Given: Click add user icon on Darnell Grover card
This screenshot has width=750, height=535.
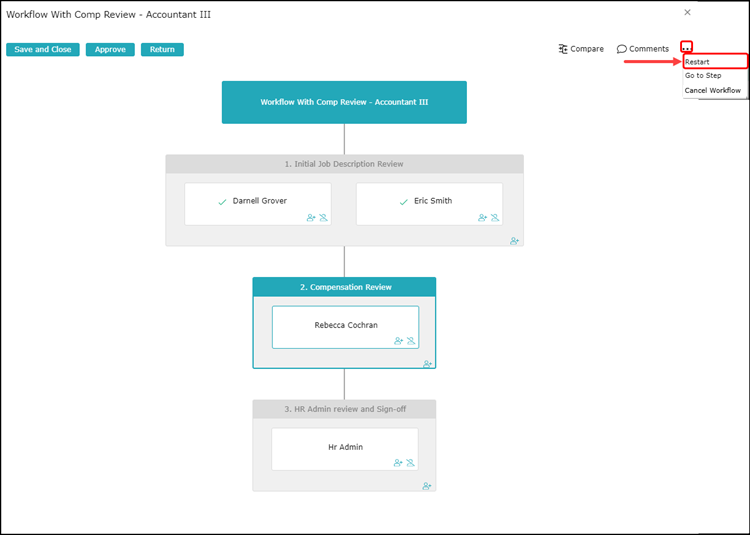Looking at the screenshot, I should (x=312, y=217).
